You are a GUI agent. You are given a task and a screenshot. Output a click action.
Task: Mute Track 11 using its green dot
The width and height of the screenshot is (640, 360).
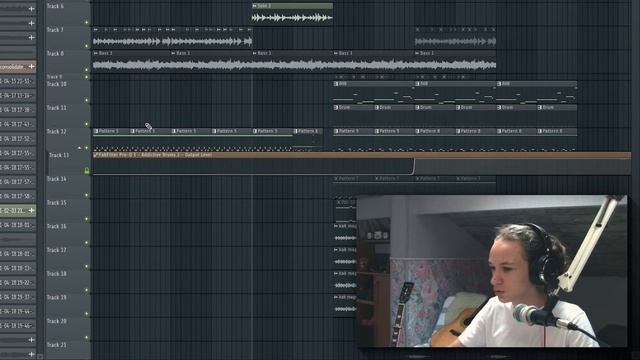click(87, 124)
